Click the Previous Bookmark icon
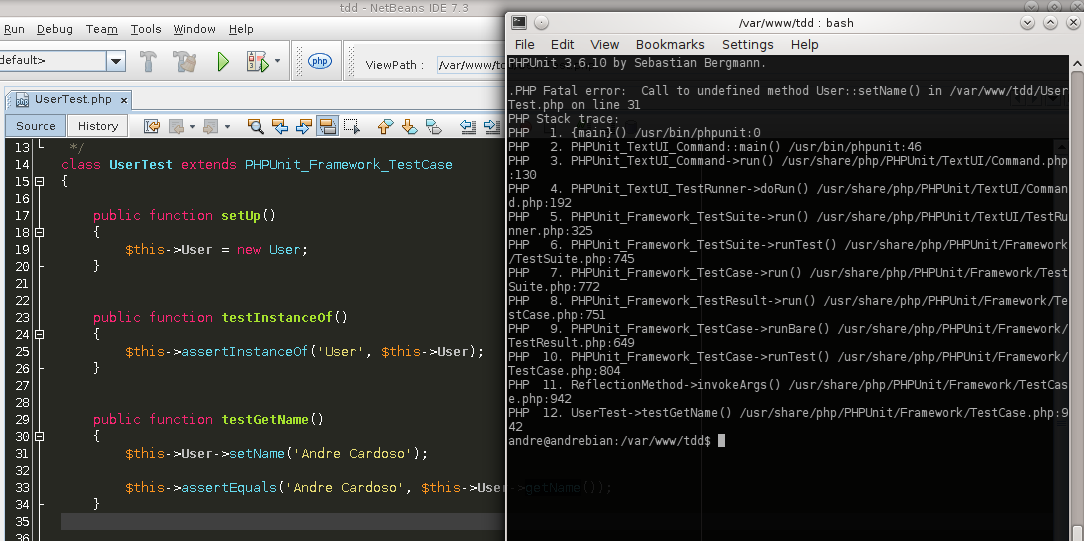Screen dimensions: 1084x541 (x=385, y=126)
